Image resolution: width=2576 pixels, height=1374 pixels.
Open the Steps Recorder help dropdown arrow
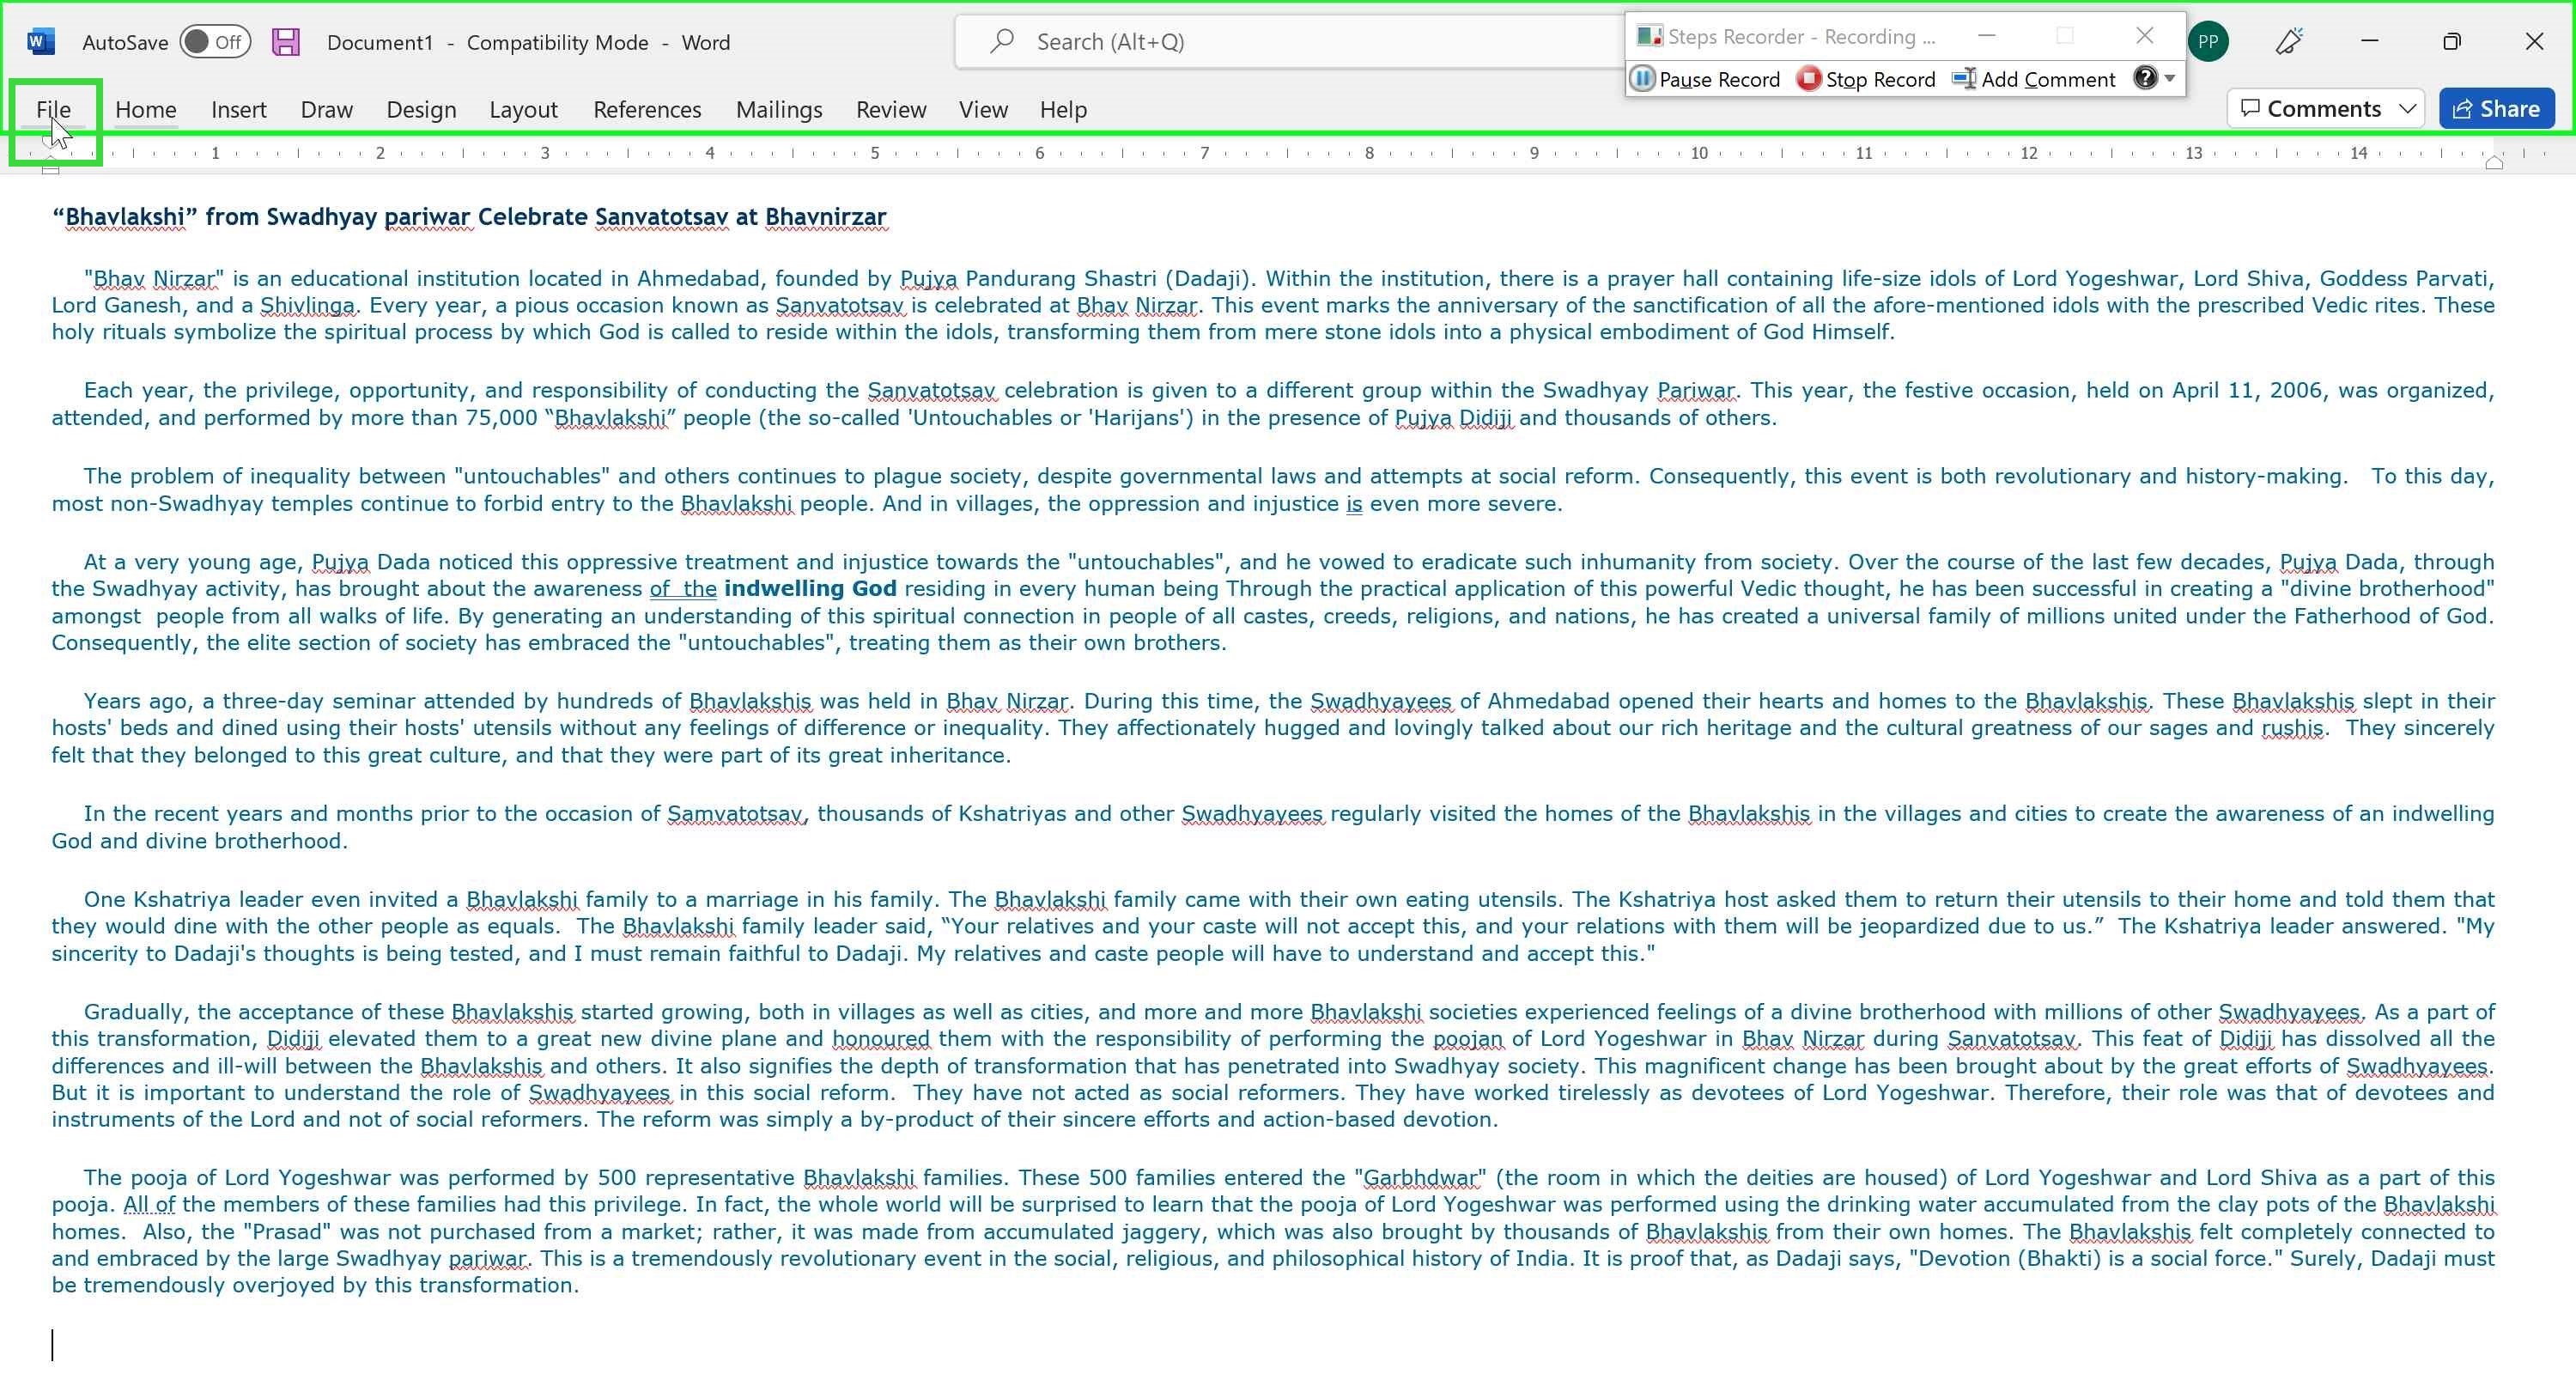pyautogui.click(x=2170, y=78)
